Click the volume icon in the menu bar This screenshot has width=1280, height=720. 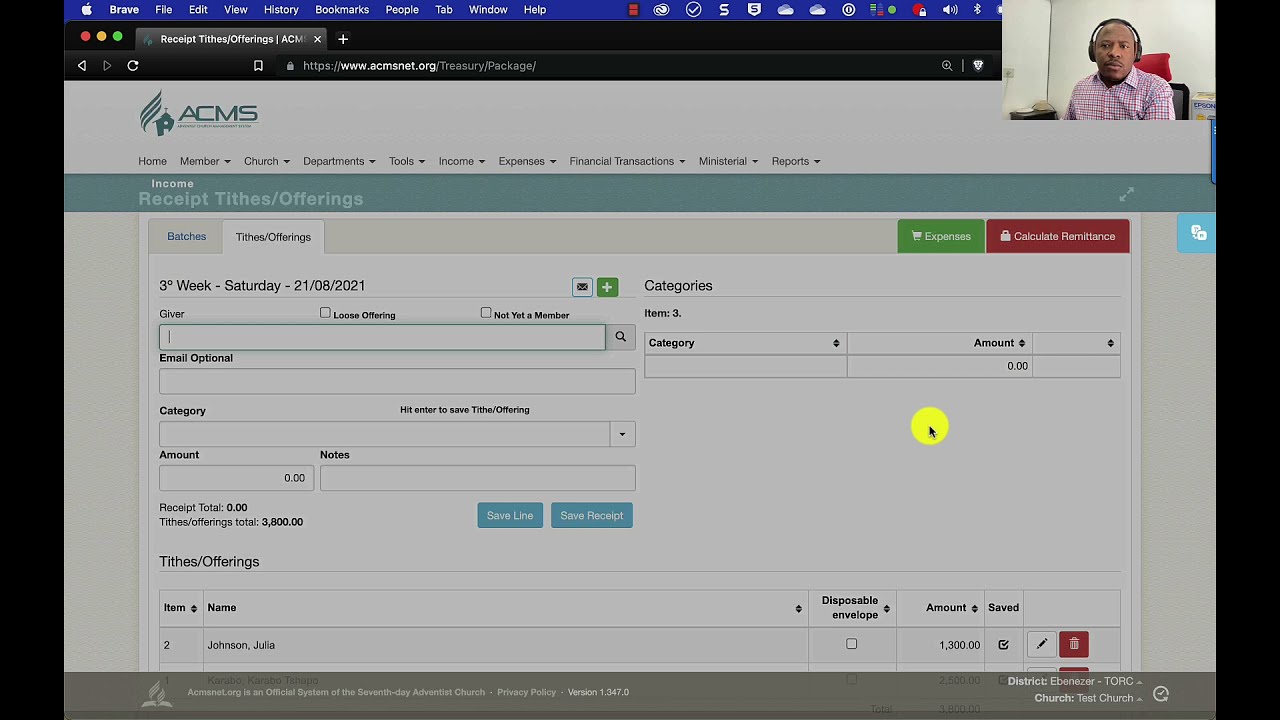click(950, 10)
